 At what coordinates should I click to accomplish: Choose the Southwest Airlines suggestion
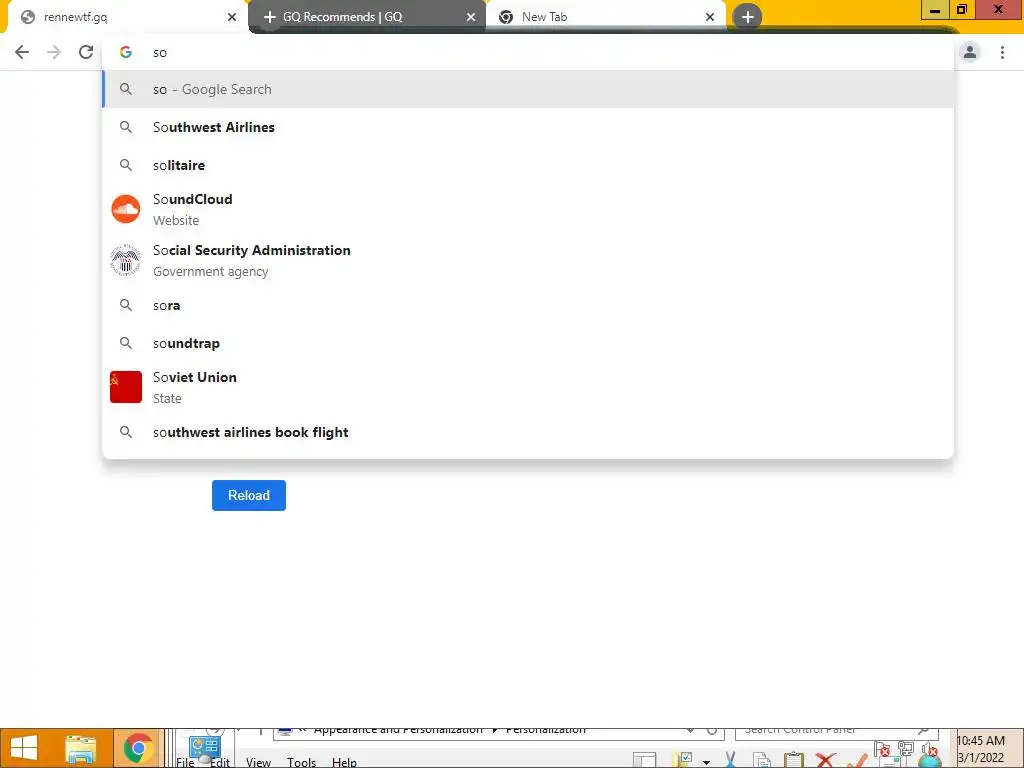[x=528, y=127]
